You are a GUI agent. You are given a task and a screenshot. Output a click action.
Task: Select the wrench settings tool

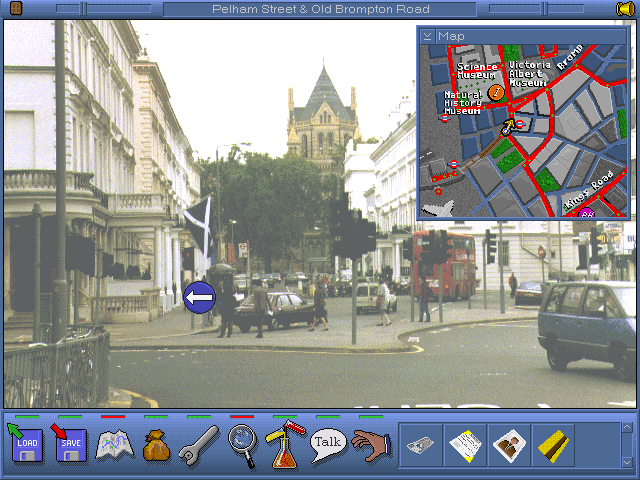pyautogui.click(x=198, y=444)
